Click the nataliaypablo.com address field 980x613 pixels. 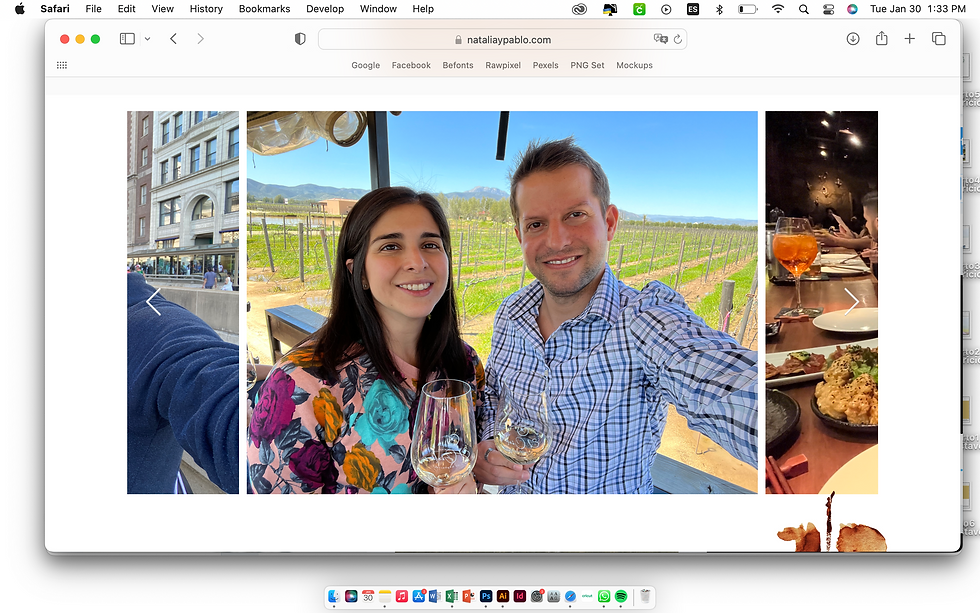click(x=502, y=39)
